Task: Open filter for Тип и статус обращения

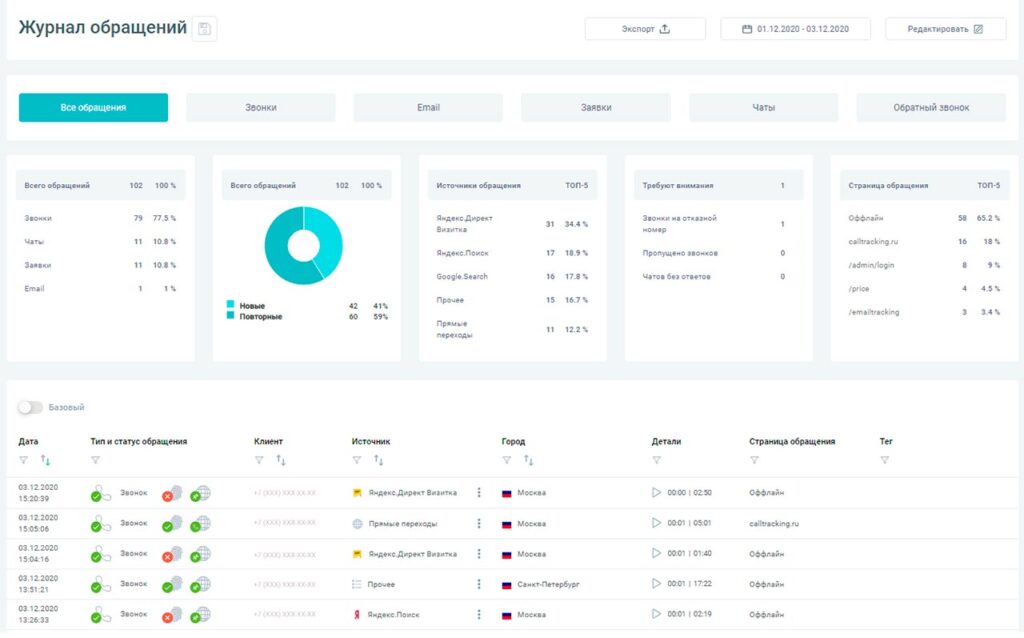Action: click(96, 460)
